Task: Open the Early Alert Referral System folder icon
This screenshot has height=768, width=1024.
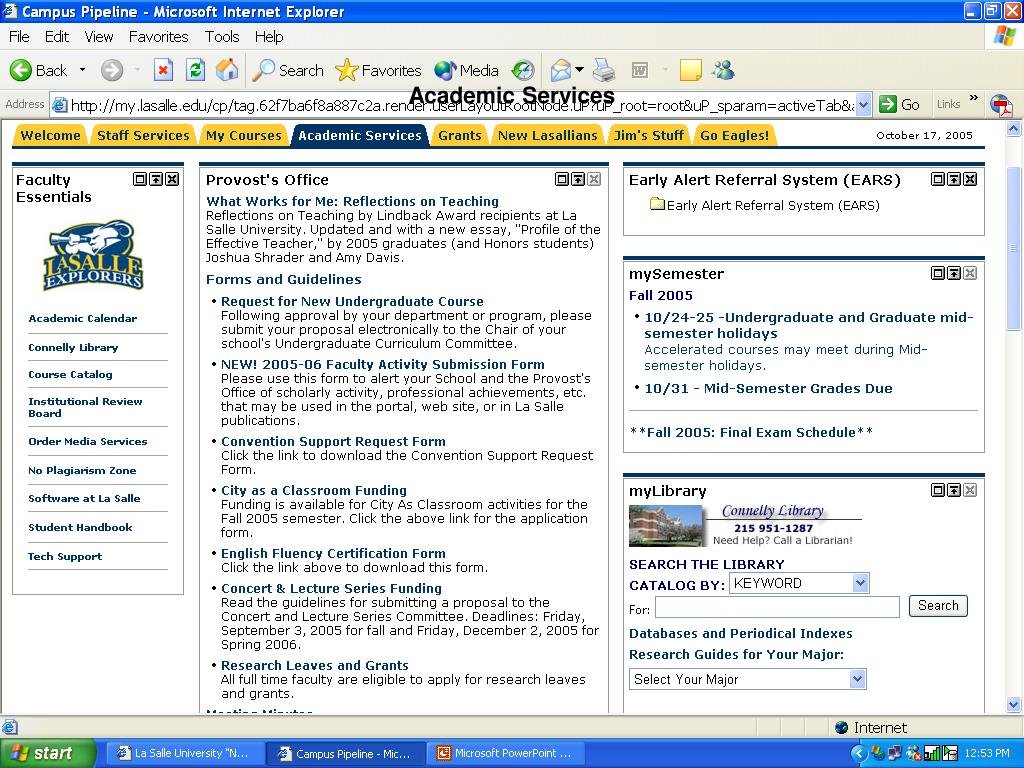Action: click(x=657, y=204)
